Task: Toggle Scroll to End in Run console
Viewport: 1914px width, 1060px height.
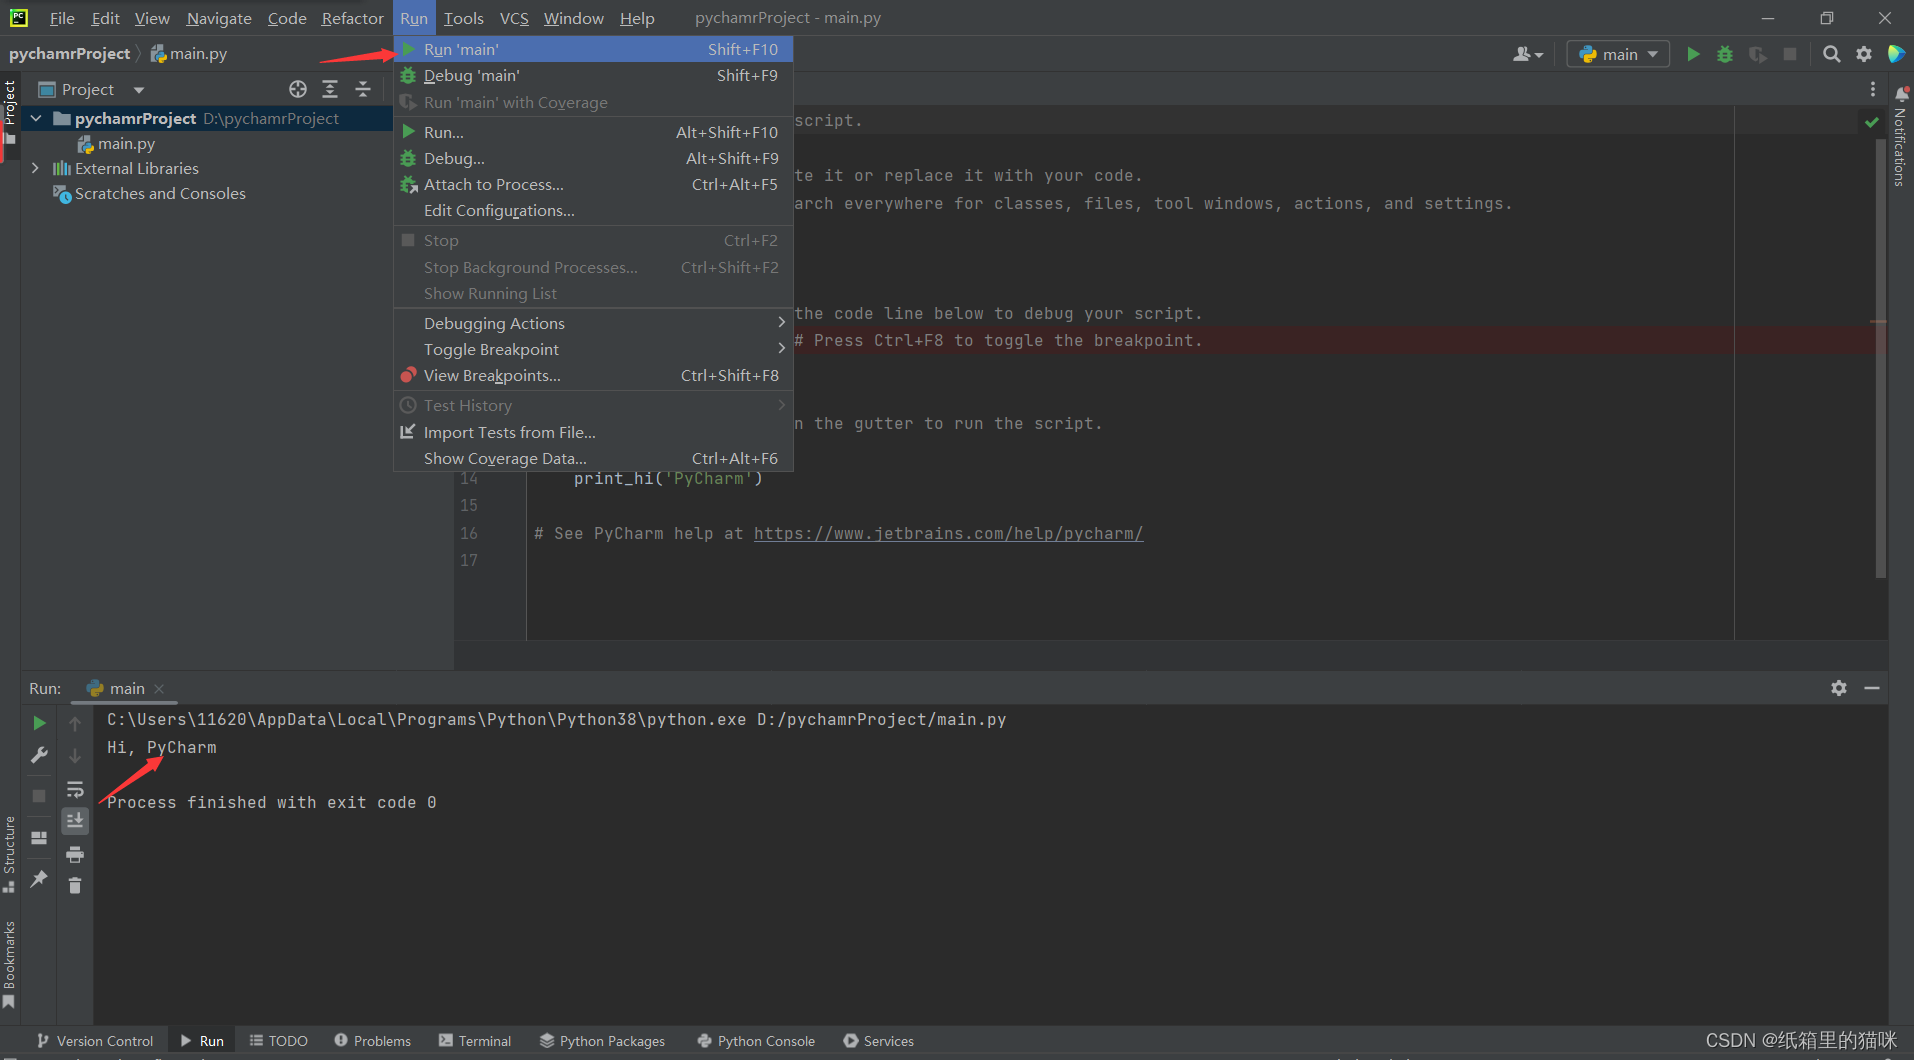Action: point(75,821)
